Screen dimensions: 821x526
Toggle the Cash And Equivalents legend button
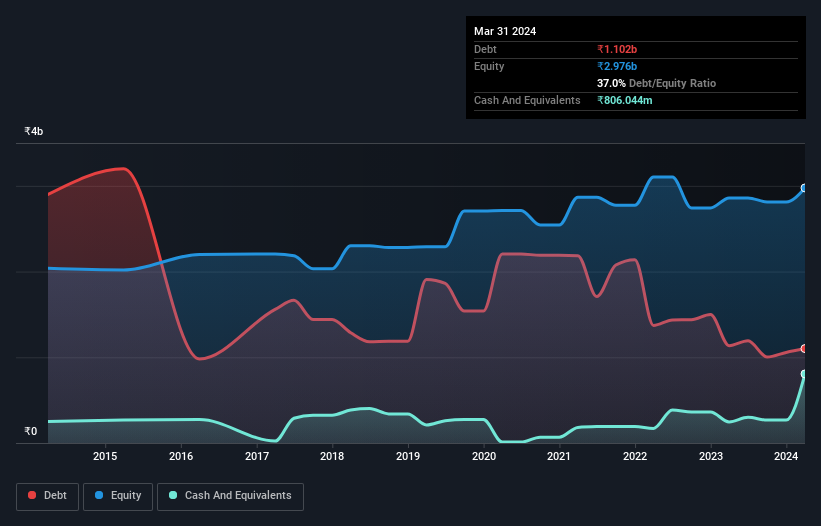pyautogui.click(x=230, y=497)
